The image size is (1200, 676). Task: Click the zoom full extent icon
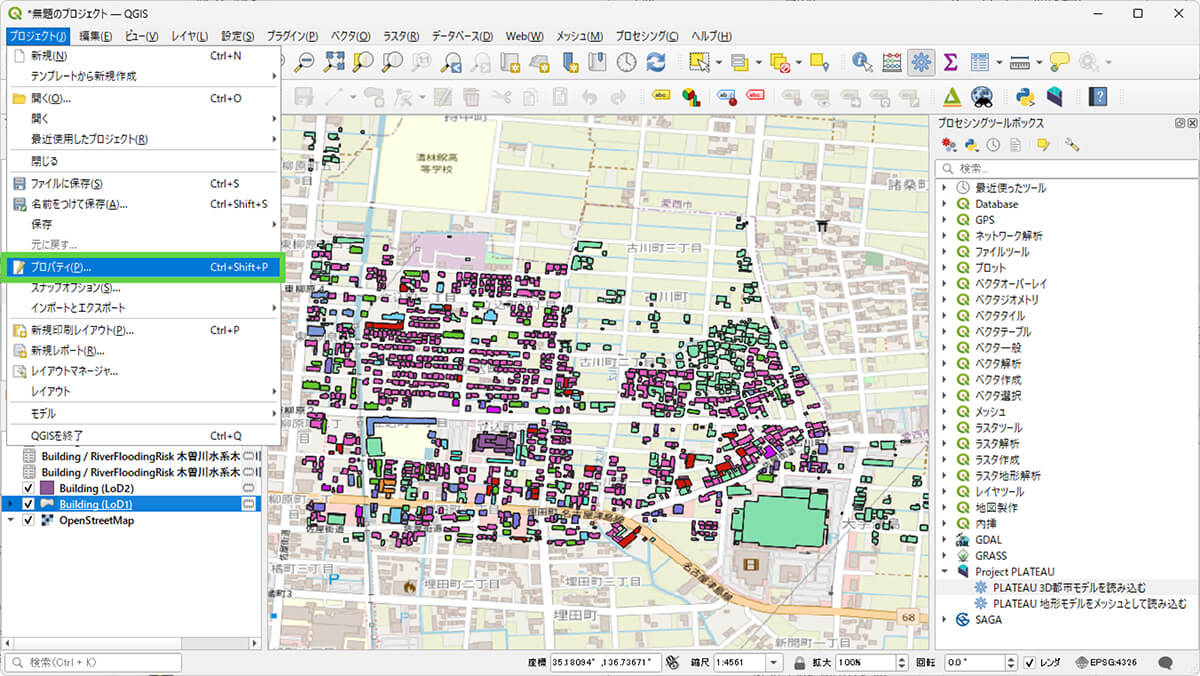[x=334, y=62]
